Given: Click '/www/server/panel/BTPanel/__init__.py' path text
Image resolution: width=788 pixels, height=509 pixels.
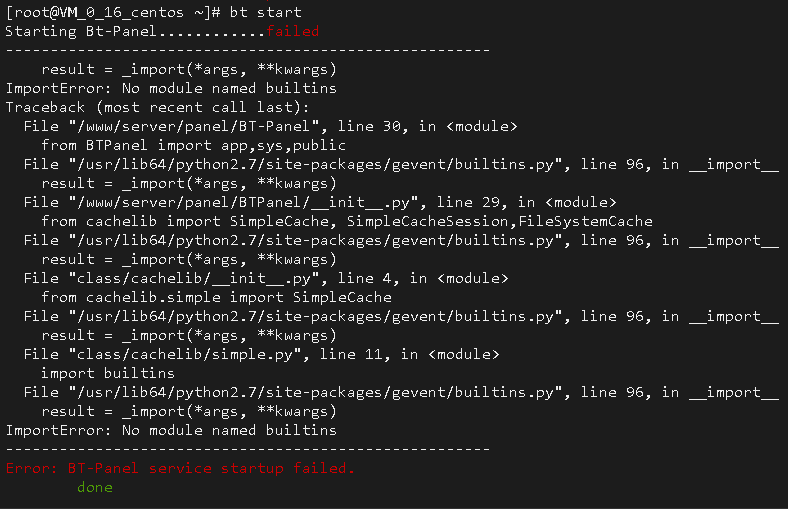Looking at the screenshot, I should [x=244, y=202].
